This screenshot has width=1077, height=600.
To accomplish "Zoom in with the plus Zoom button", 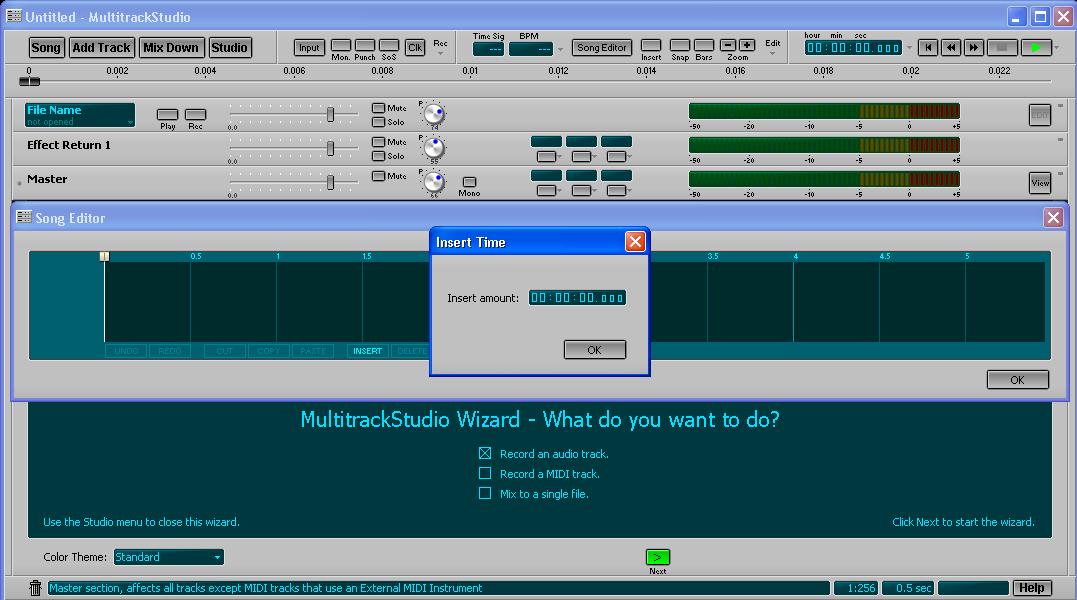I will (x=747, y=45).
